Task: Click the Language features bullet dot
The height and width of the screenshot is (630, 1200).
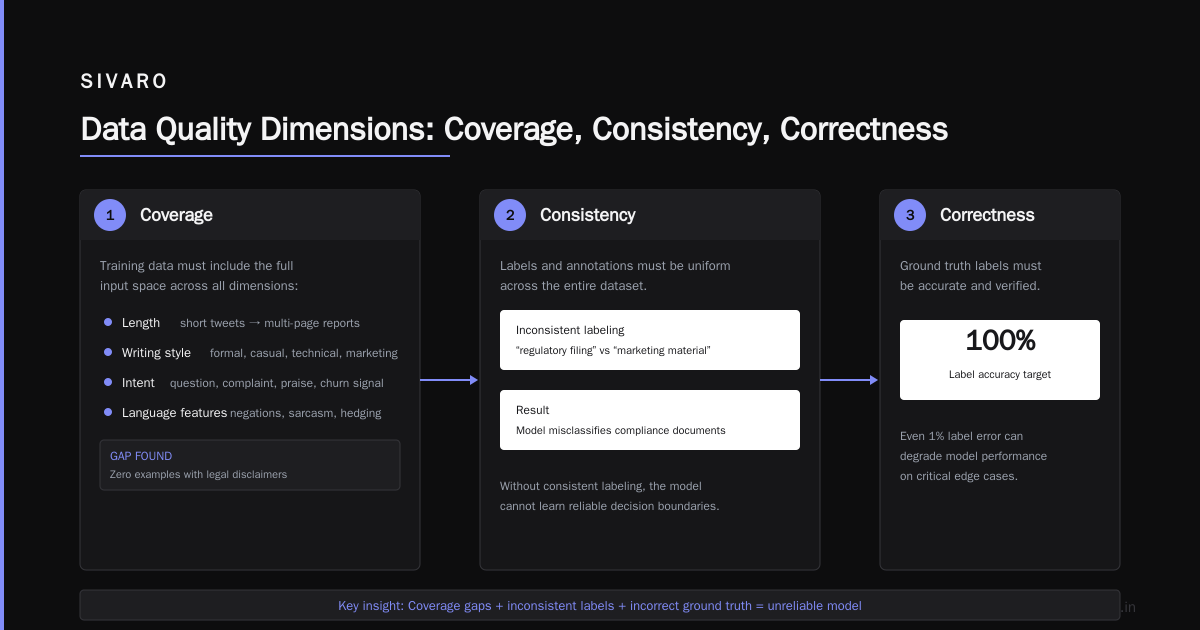Action: point(108,412)
